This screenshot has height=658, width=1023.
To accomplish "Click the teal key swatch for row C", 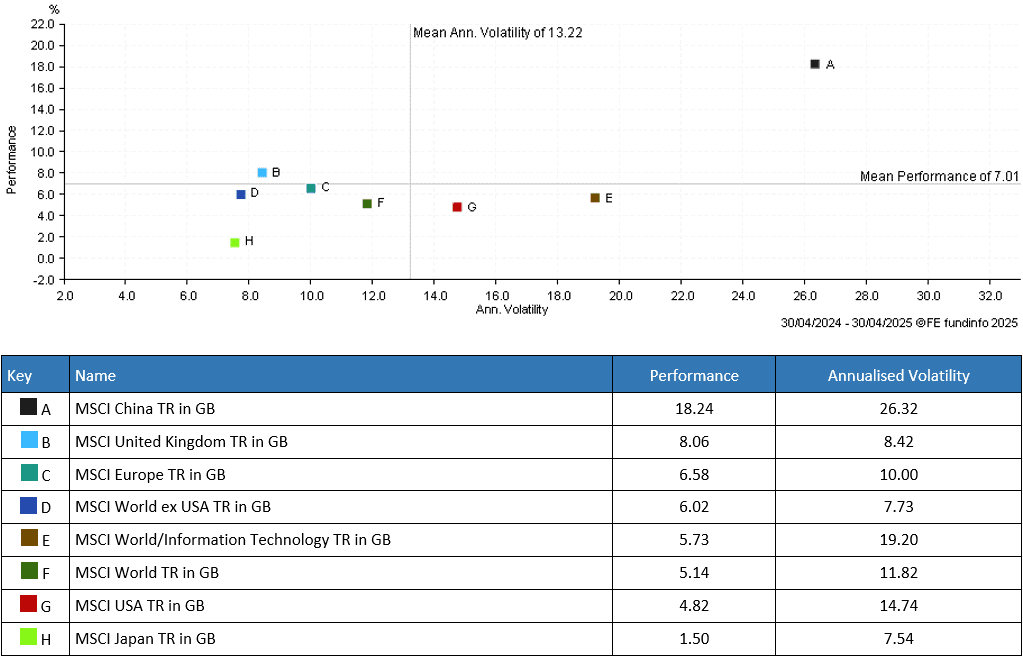I will click(x=29, y=472).
